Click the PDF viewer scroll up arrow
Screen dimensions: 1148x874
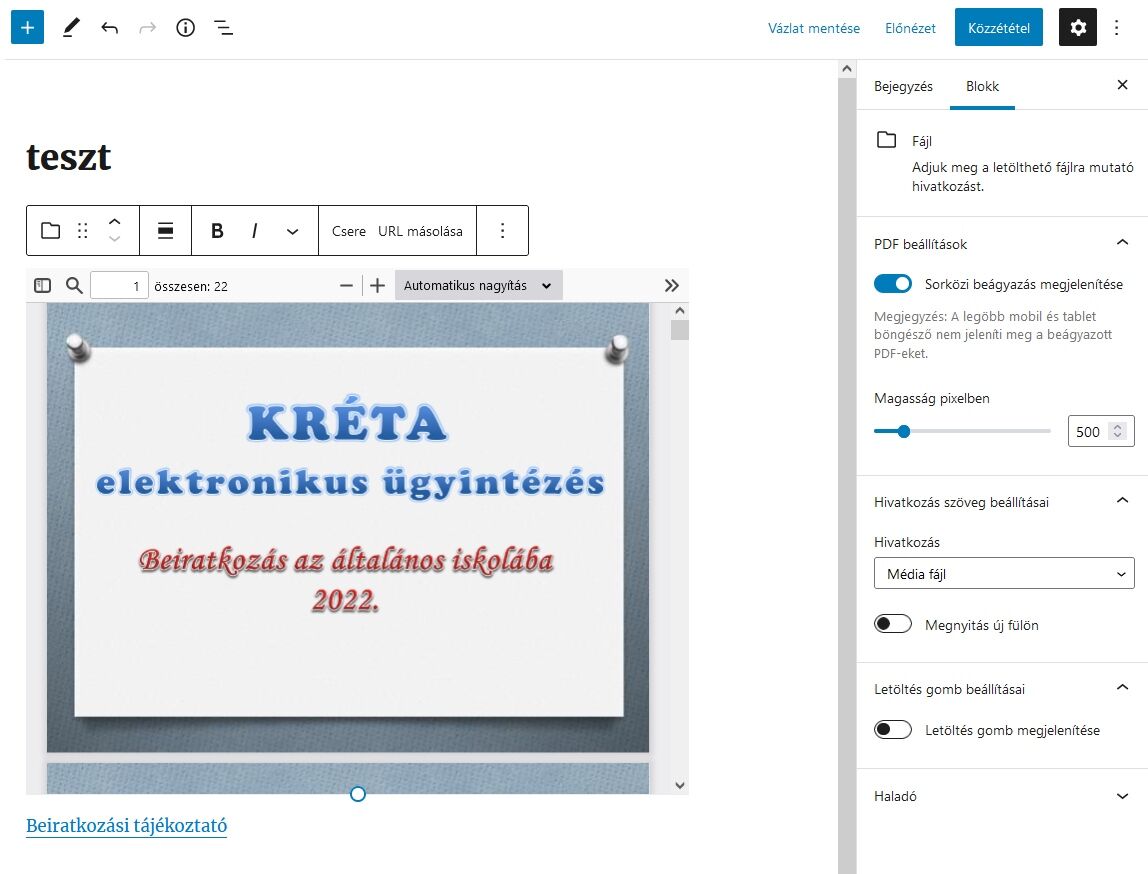[679, 311]
